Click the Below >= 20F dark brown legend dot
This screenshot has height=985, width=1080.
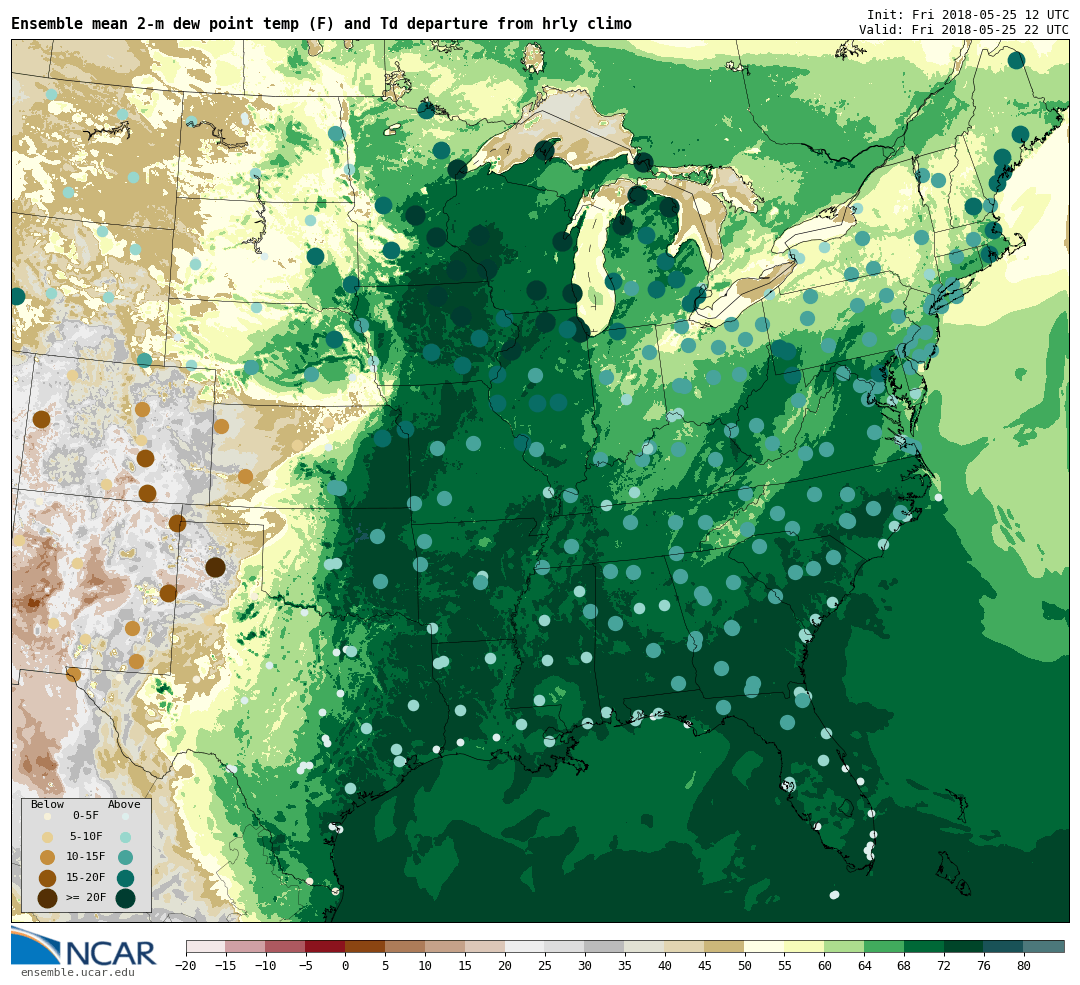click(x=47, y=898)
